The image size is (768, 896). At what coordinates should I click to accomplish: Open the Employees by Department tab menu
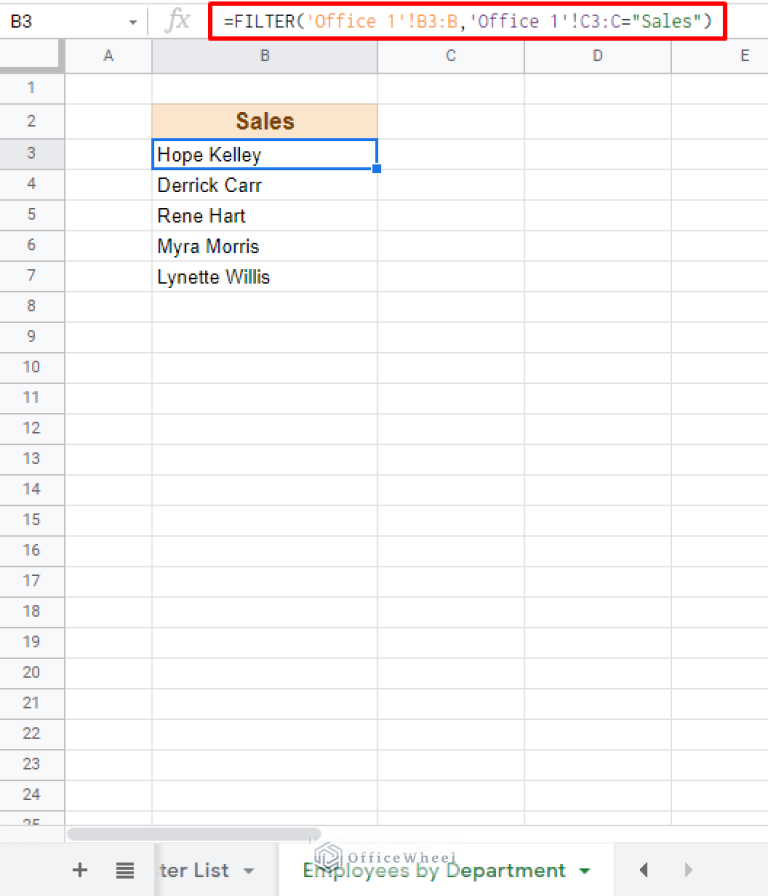(584, 870)
